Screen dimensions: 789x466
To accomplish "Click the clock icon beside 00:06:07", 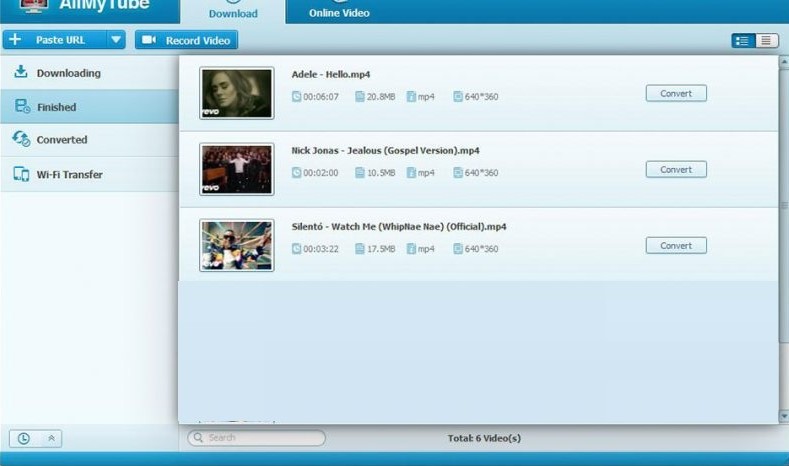I will tap(296, 96).
